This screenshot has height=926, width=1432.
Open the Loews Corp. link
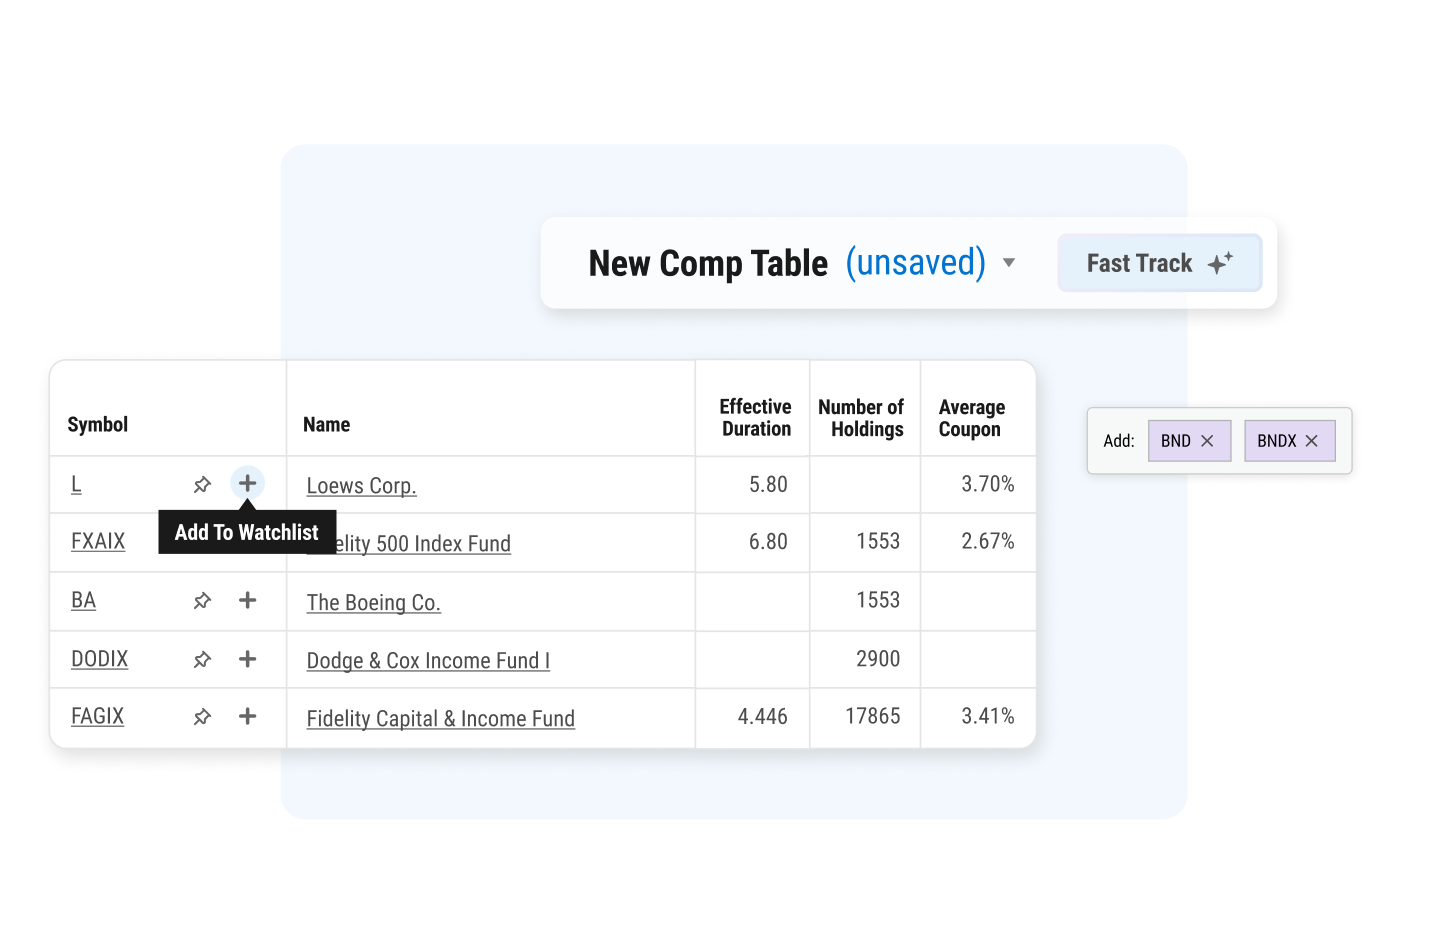point(361,486)
